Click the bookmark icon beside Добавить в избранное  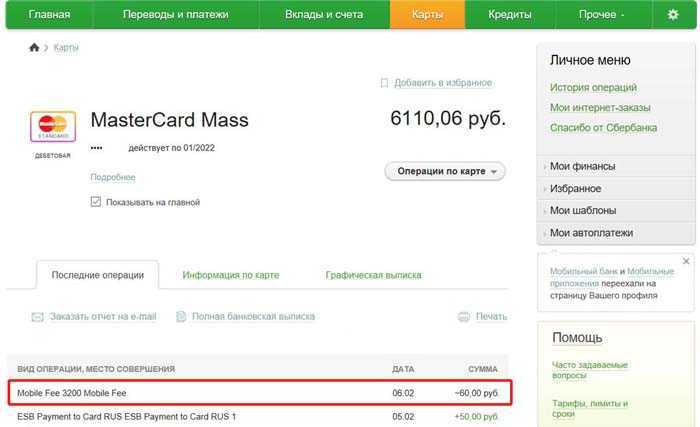pyautogui.click(x=384, y=83)
